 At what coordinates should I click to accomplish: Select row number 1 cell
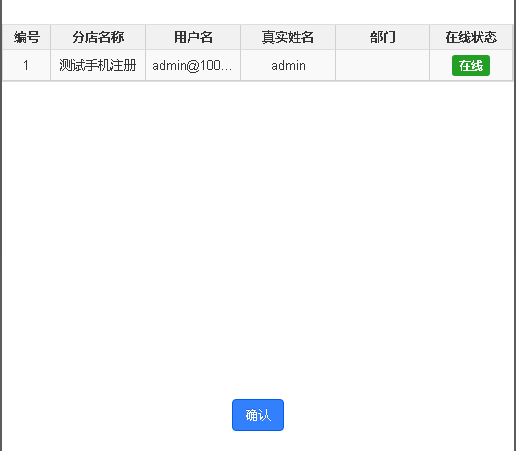point(27,65)
